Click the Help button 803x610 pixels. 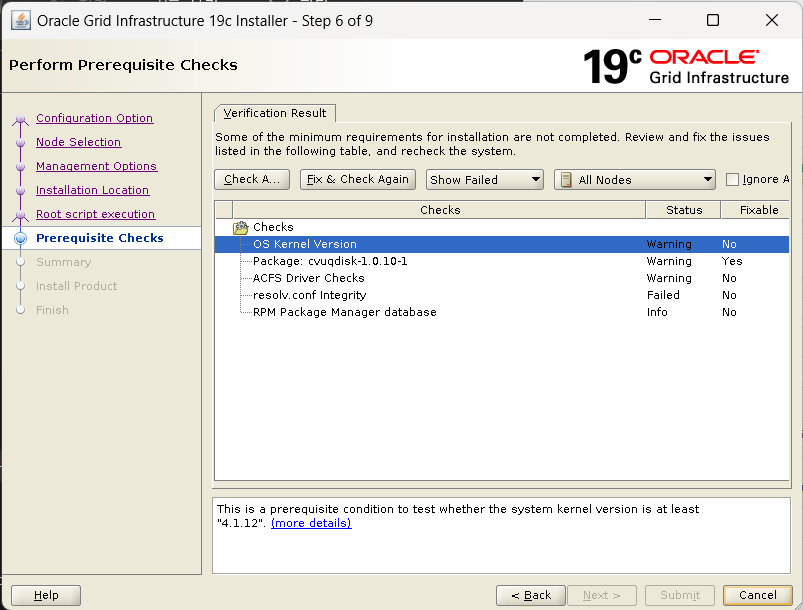pyautogui.click(x=46, y=595)
